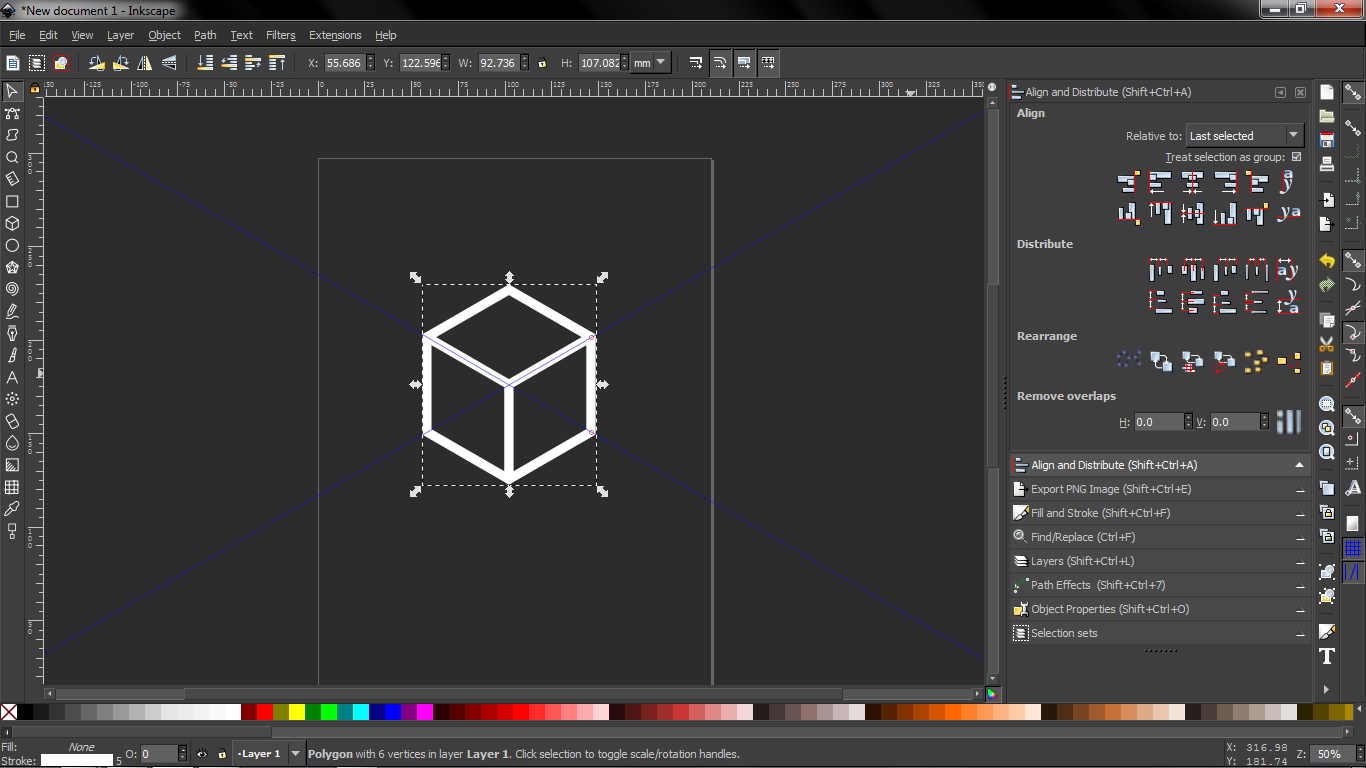The width and height of the screenshot is (1366, 768).
Task: Open the Selection sets panel row
Action: [1160, 633]
